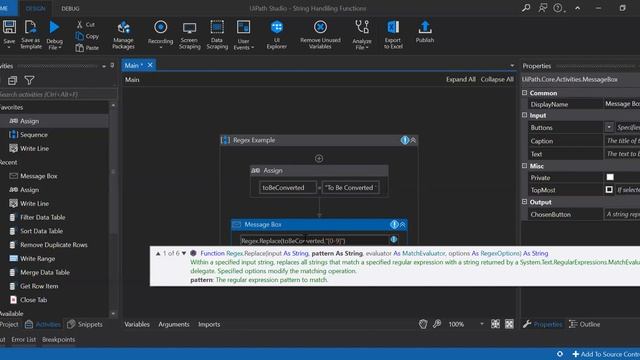Viewport: 640px width, 360px height.
Task: Collapse the Input properties section
Action: coord(524,115)
